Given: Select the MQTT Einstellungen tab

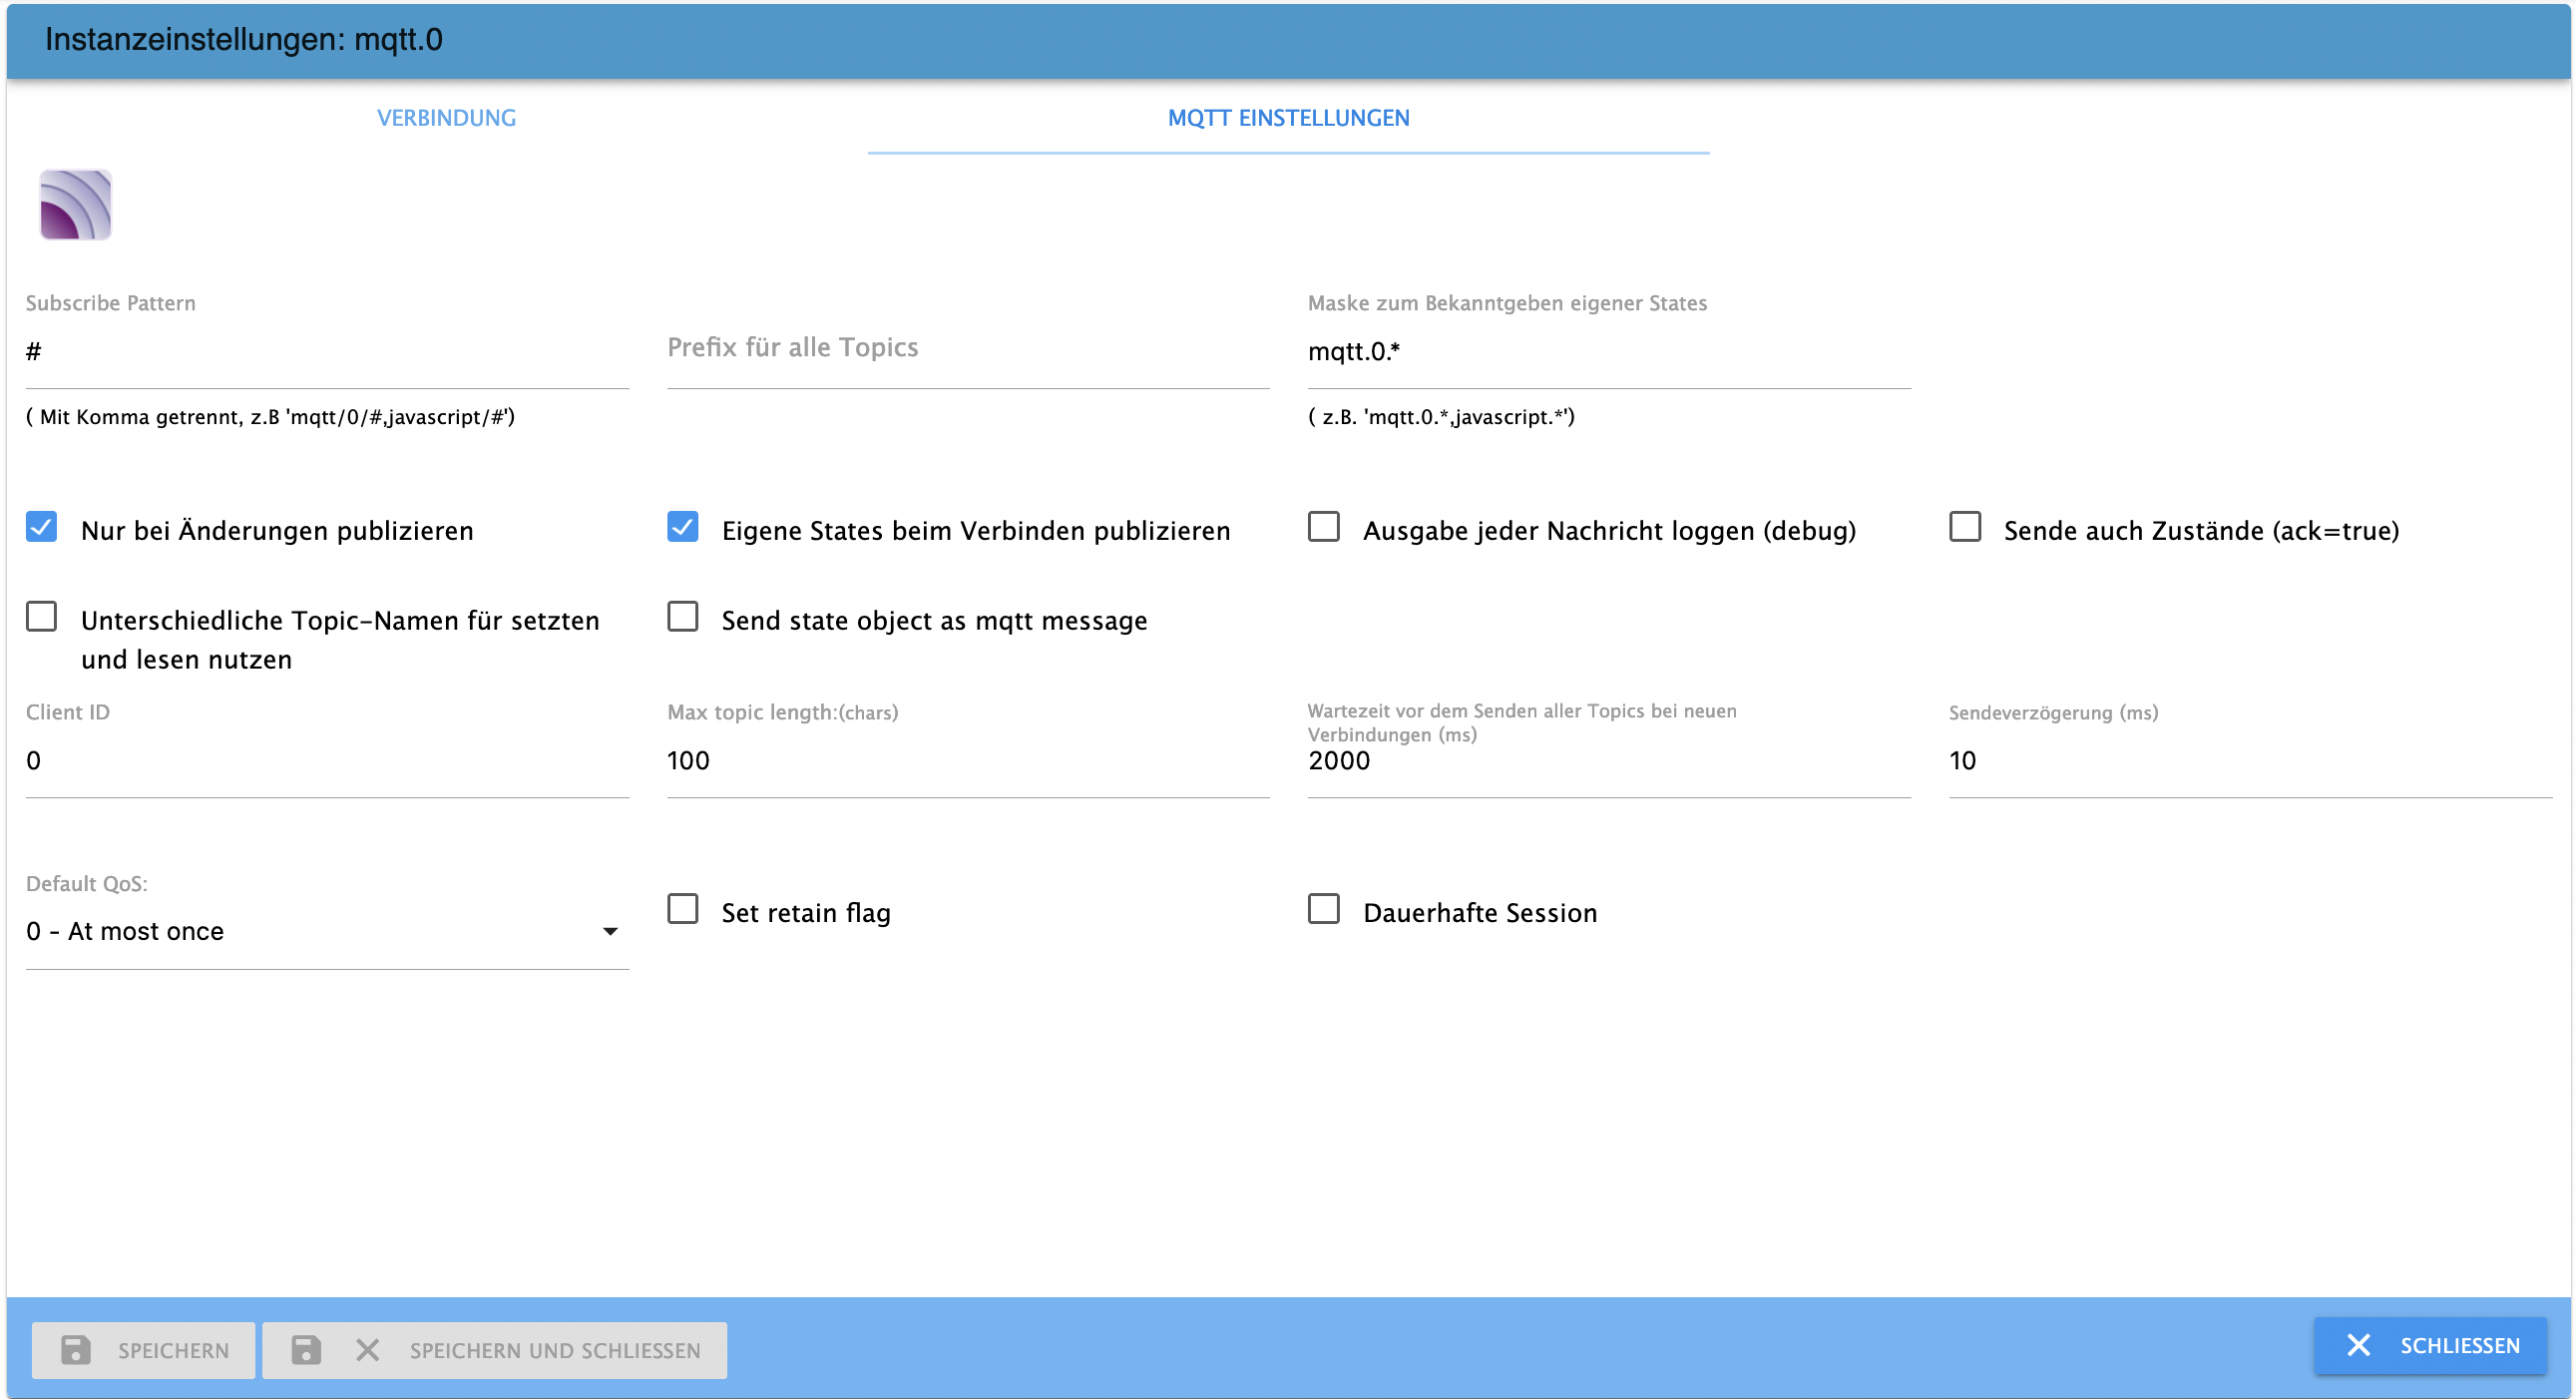Looking at the screenshot, I should (x=1288, y=118).
